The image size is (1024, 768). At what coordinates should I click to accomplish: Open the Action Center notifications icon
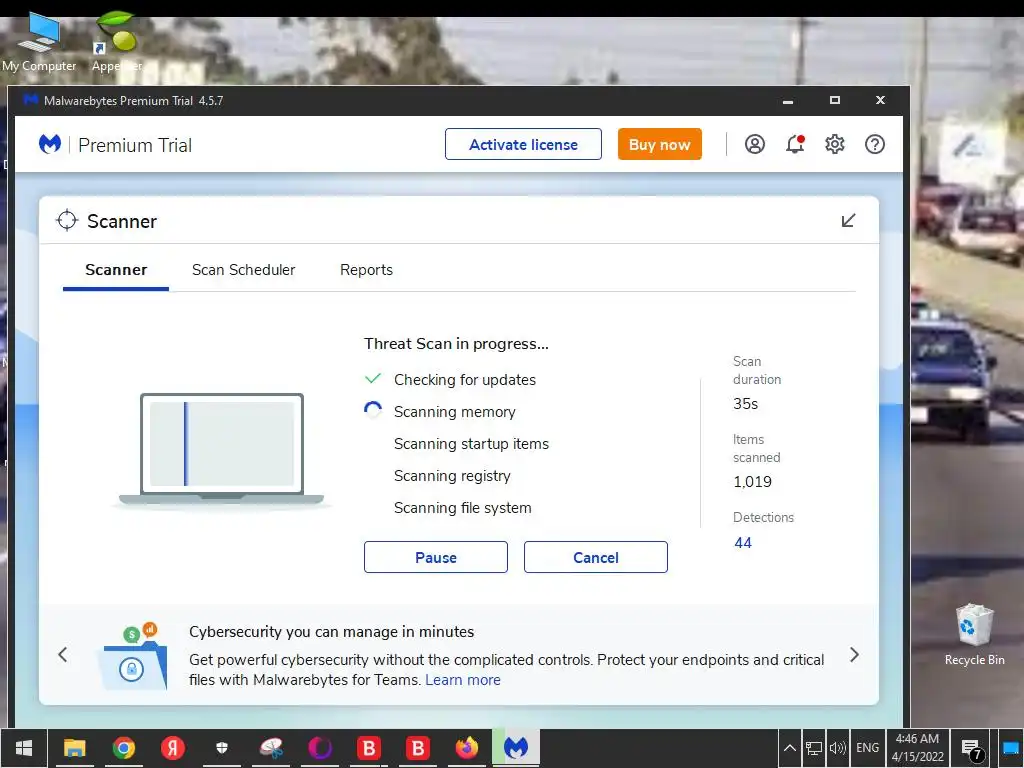(x=971, y=749)
